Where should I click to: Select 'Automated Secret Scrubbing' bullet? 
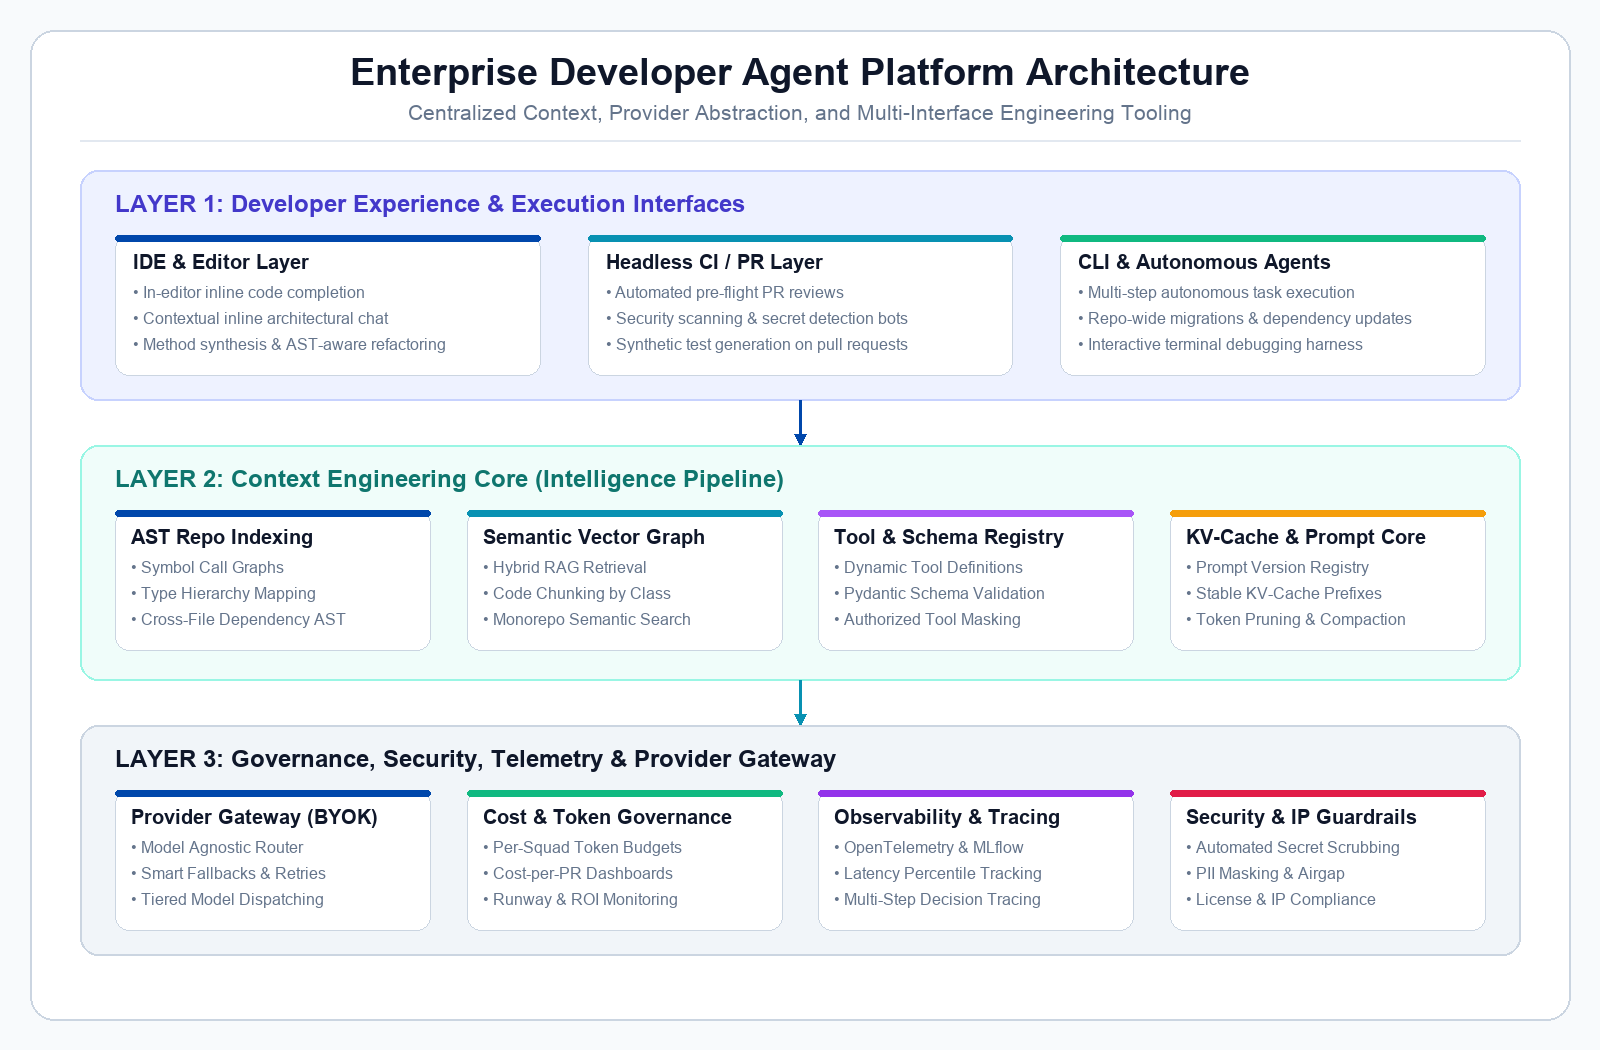pyautogui.click(x=1293, y=847)
